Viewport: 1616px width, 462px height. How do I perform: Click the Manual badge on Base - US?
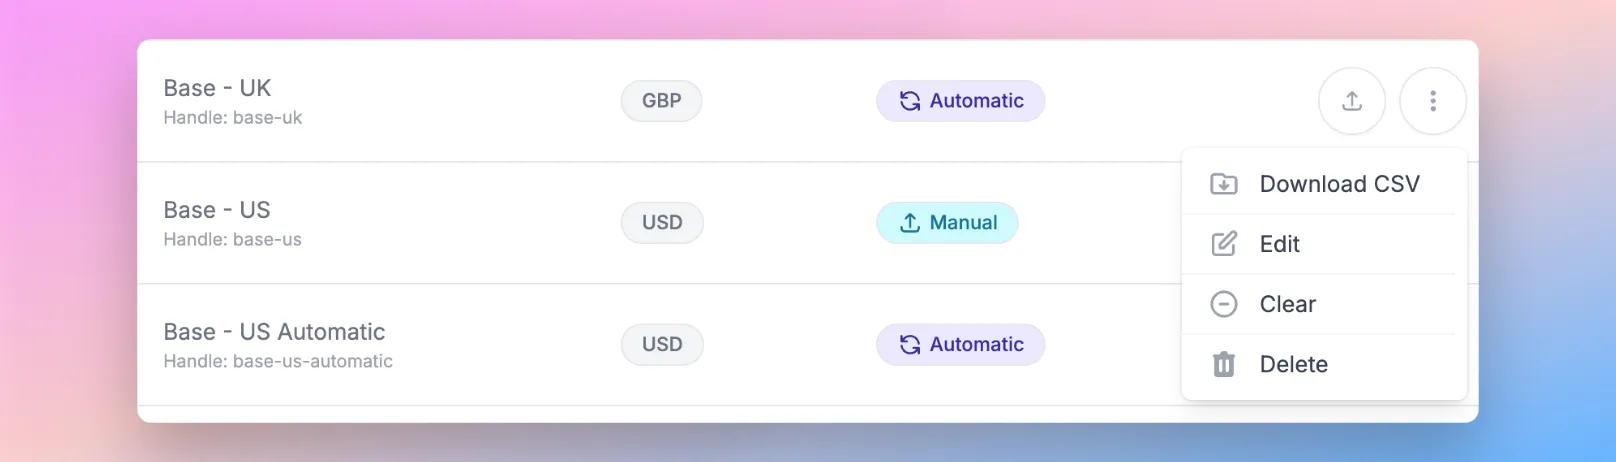coord(948,223)
